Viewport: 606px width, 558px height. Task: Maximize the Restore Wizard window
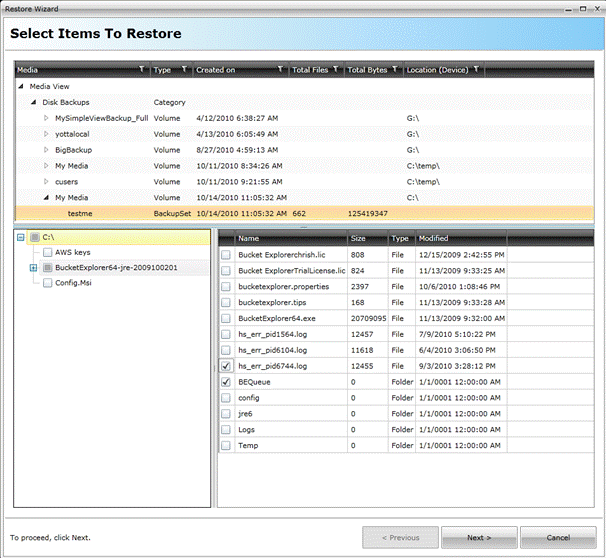582,9
